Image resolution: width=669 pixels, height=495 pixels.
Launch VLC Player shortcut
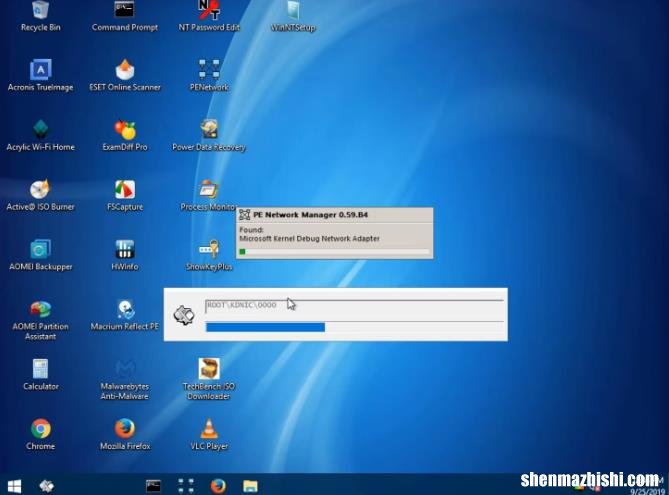[209, 434]
